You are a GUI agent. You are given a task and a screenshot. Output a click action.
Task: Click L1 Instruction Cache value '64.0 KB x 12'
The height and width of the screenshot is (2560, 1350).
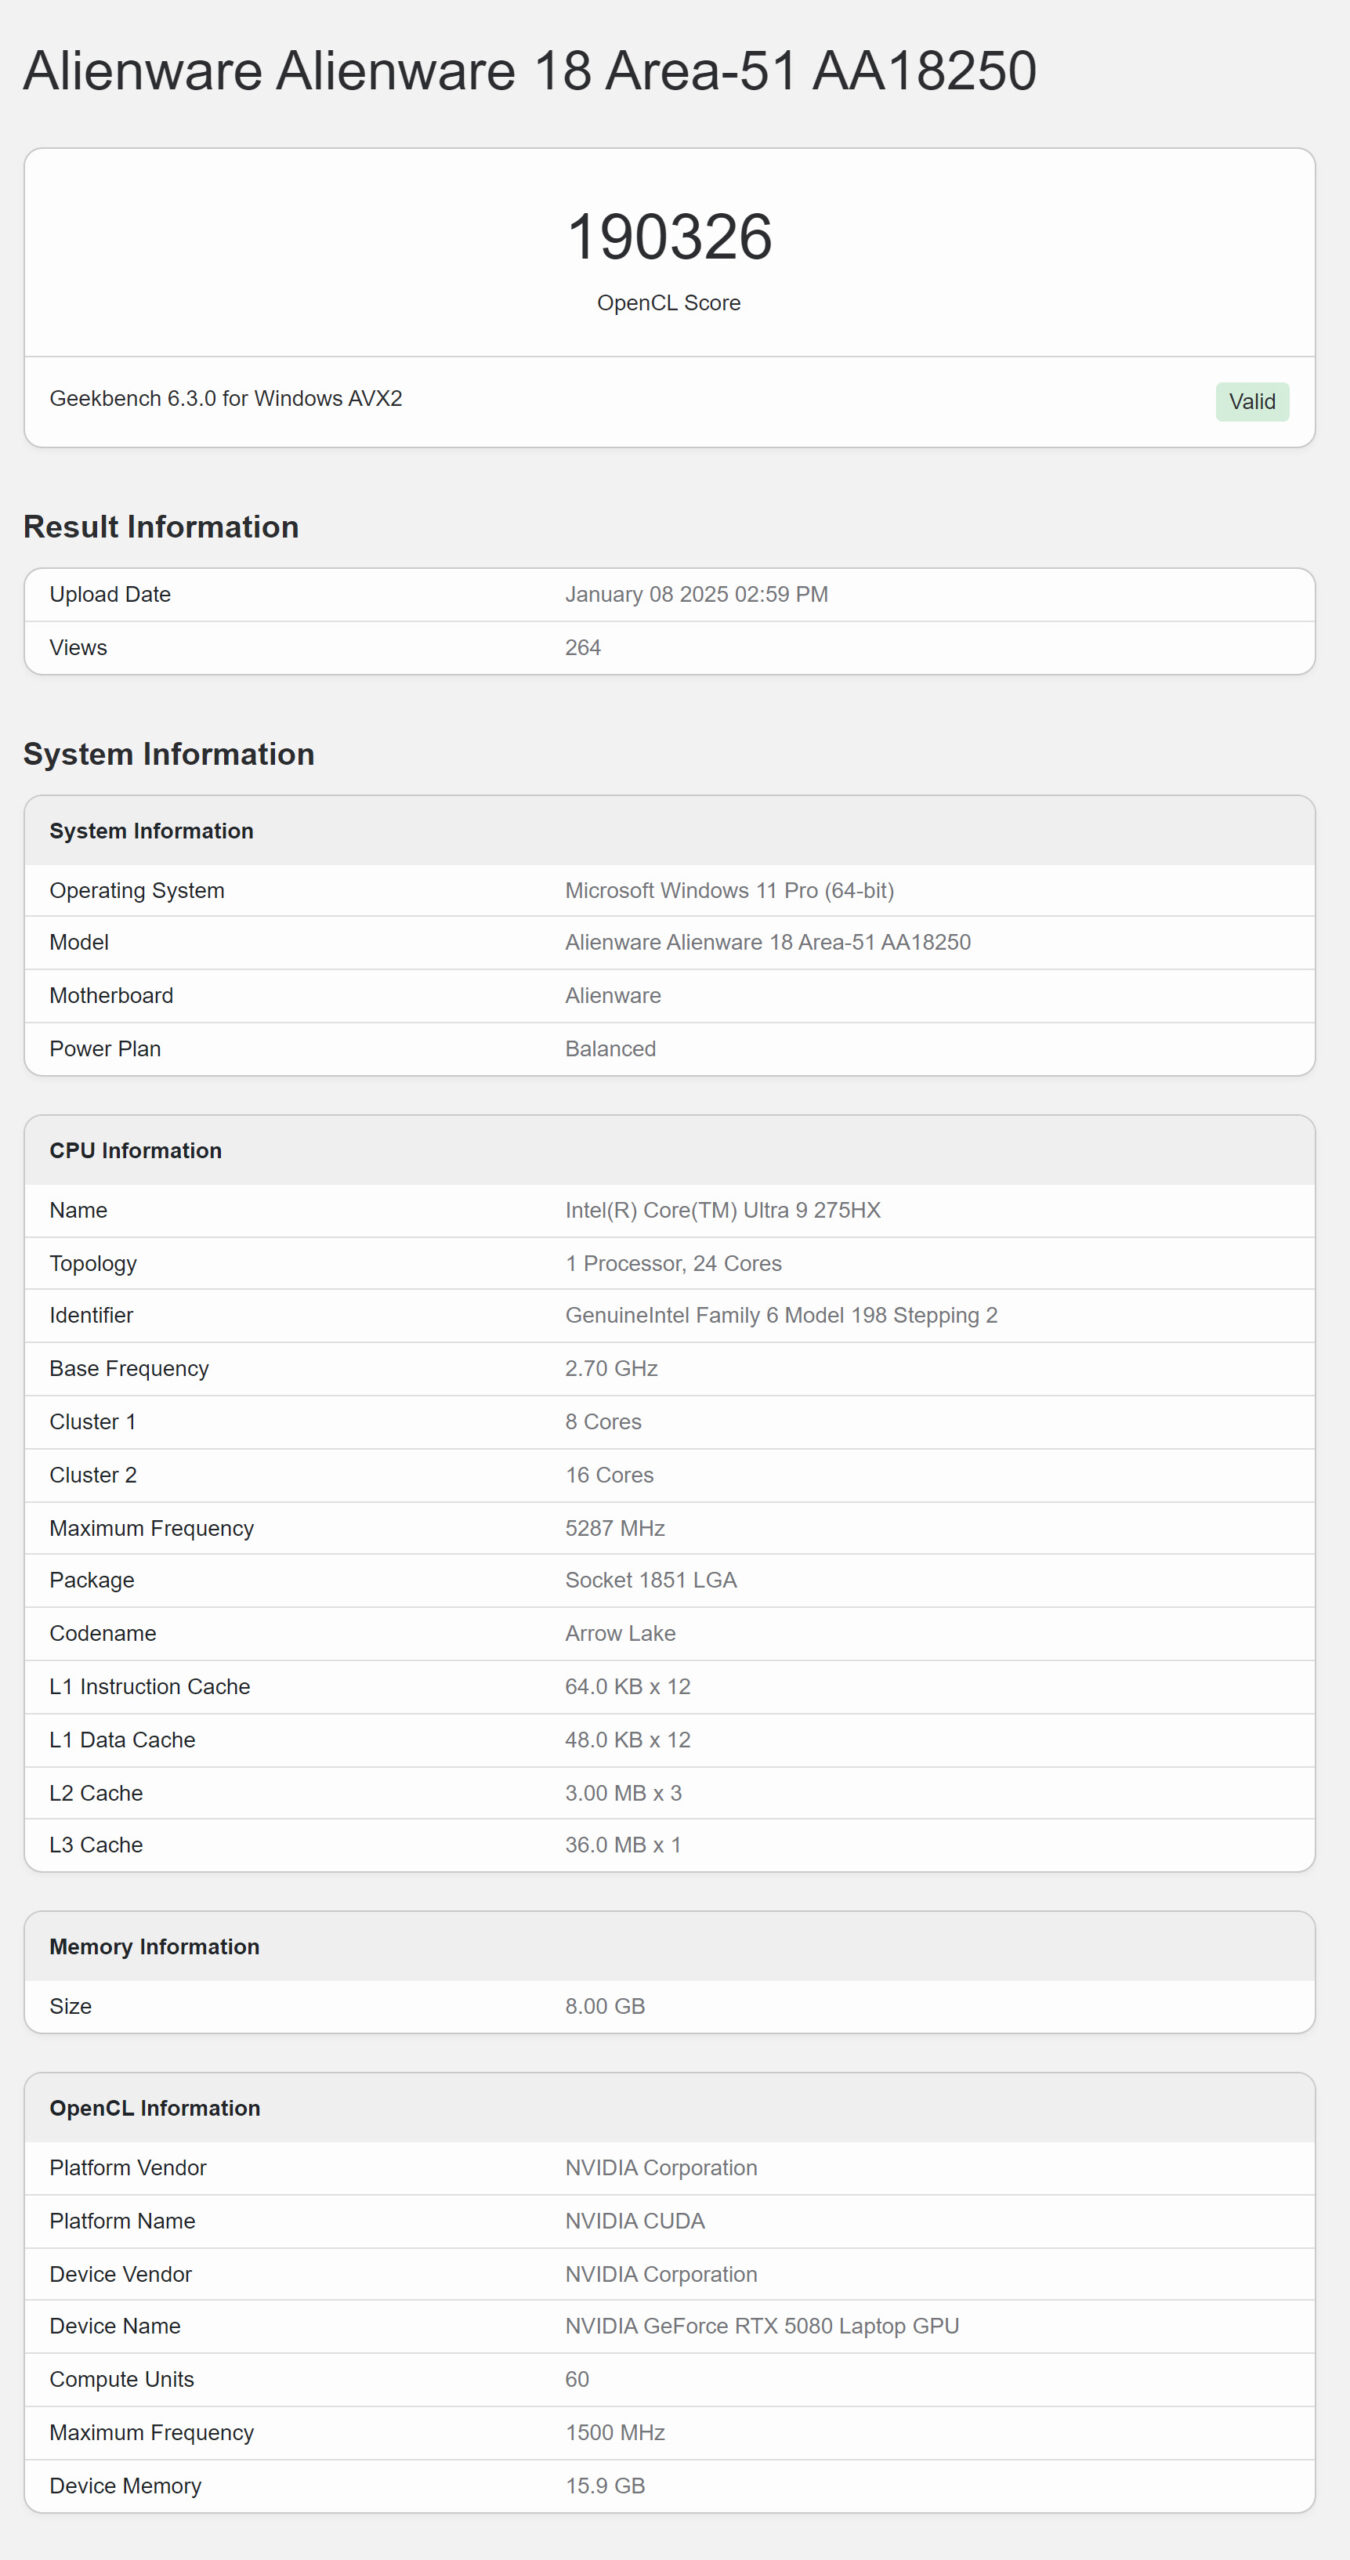[628, 1686]
